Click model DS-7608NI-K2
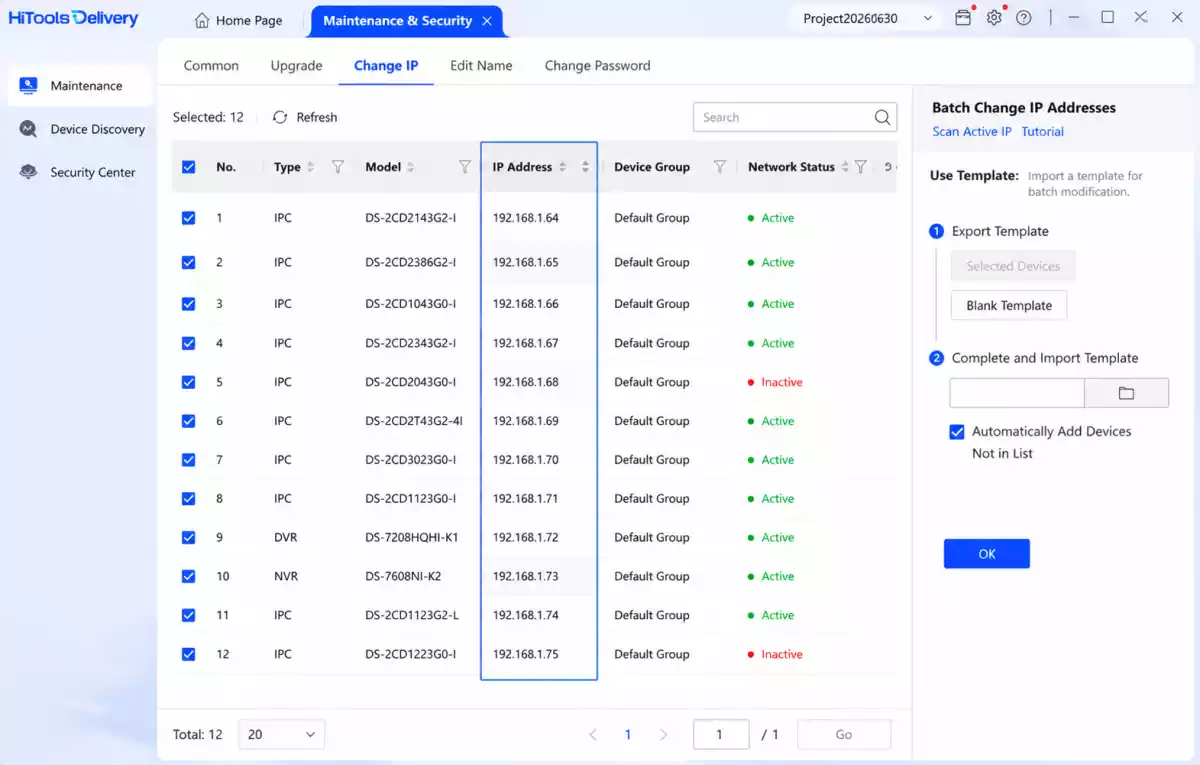Screen dimensions: 1200x765 (403, 576)
